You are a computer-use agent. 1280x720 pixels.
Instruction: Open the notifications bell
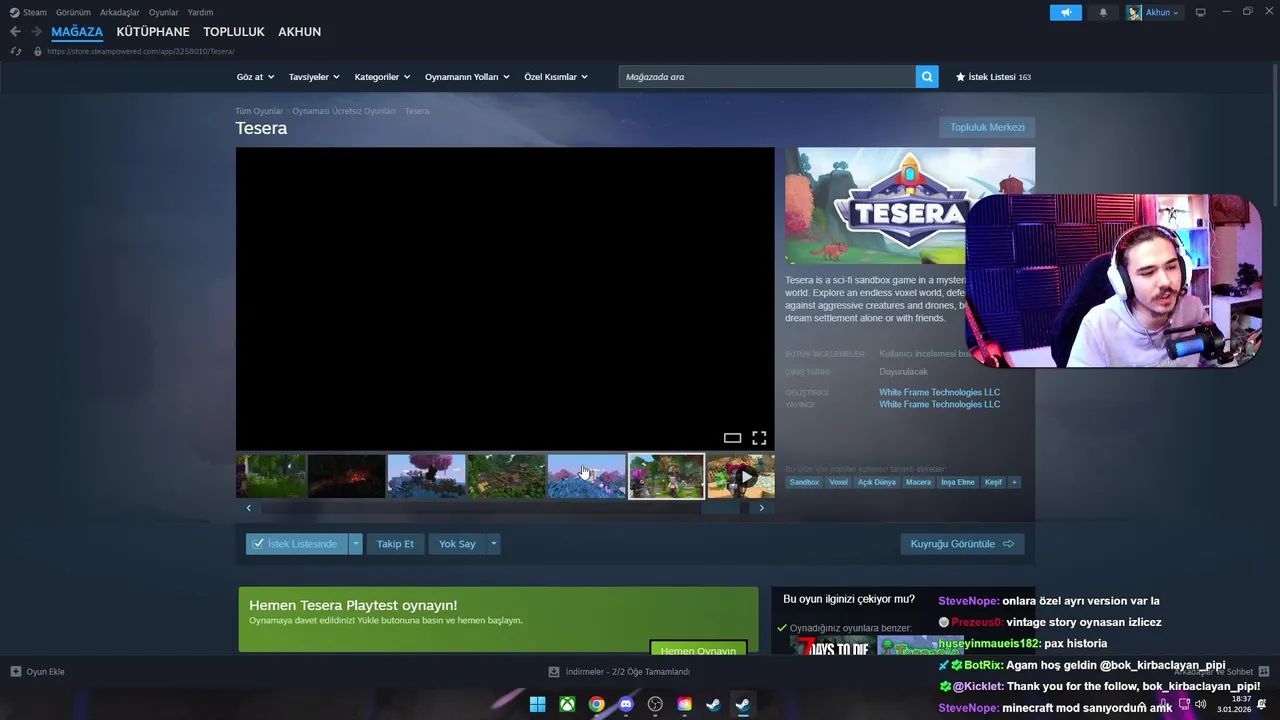1103,12
